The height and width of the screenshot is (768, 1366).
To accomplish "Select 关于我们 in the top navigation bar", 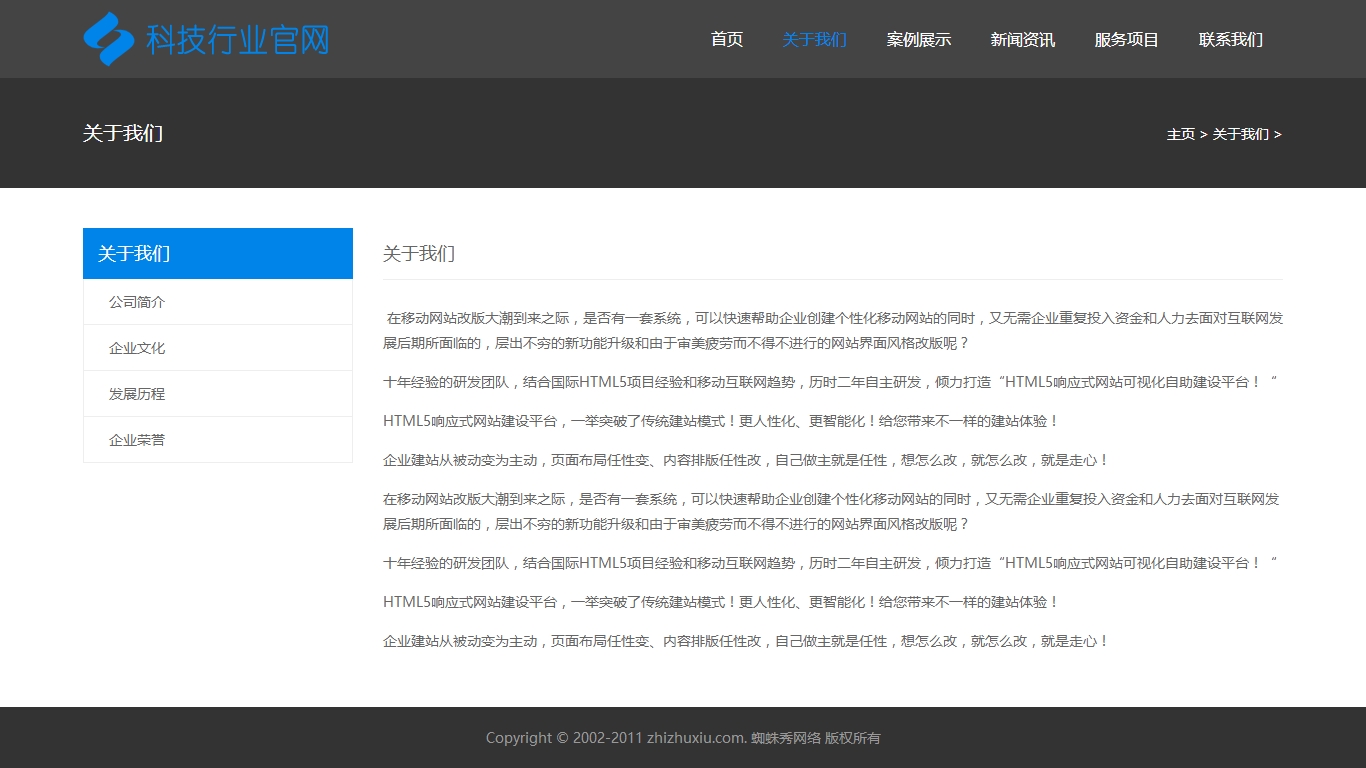I will pos(814,40).
